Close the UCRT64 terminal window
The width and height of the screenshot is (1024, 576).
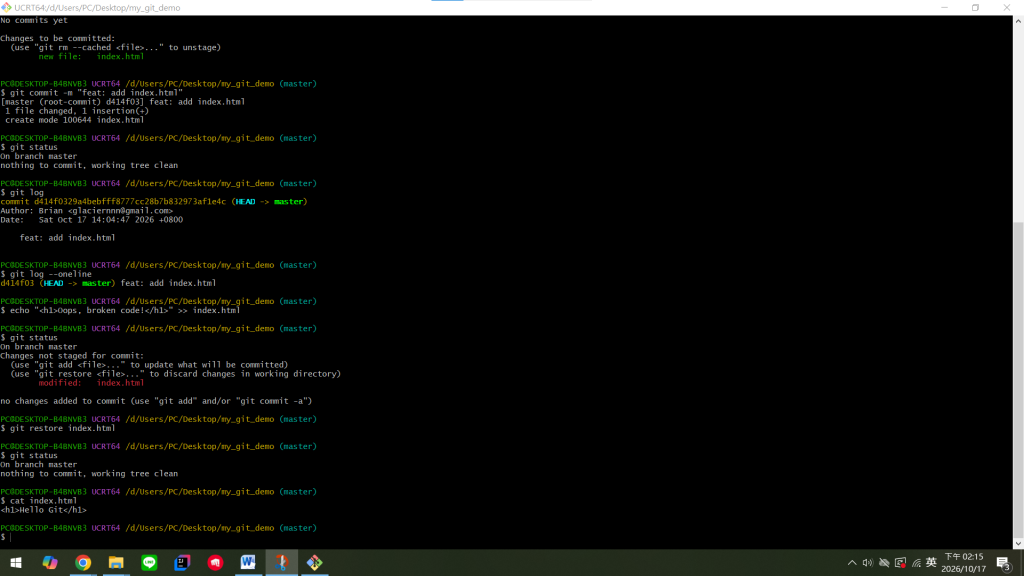pyautogui.click(x=1007, y=7)
